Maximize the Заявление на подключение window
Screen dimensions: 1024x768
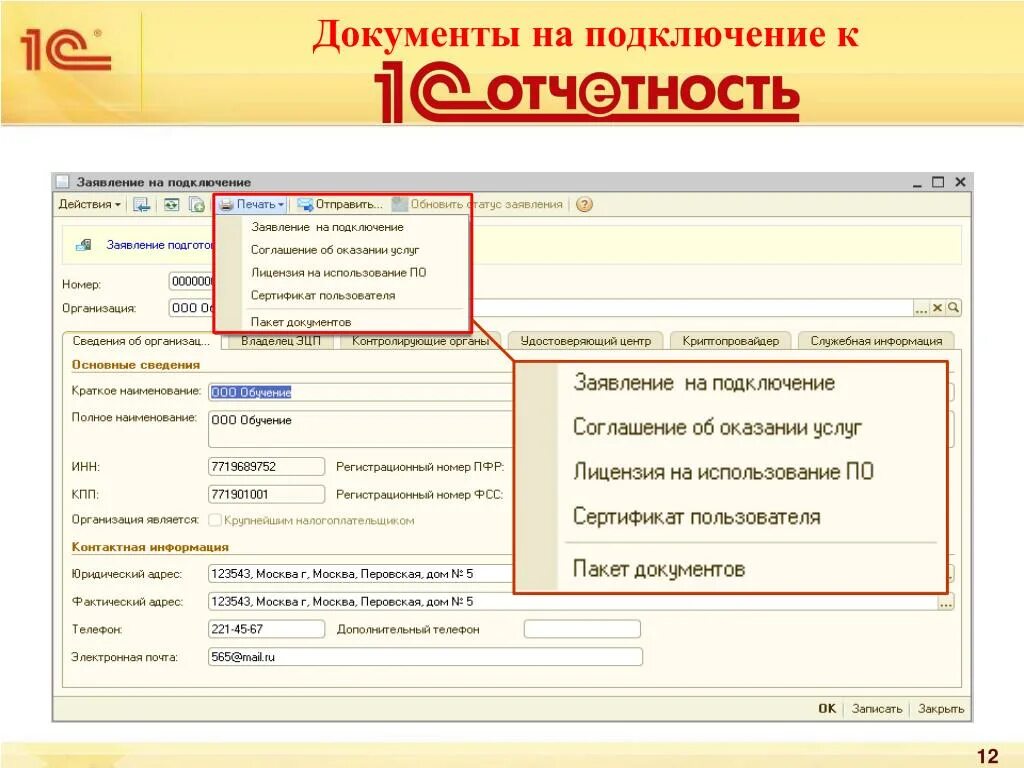938,182
